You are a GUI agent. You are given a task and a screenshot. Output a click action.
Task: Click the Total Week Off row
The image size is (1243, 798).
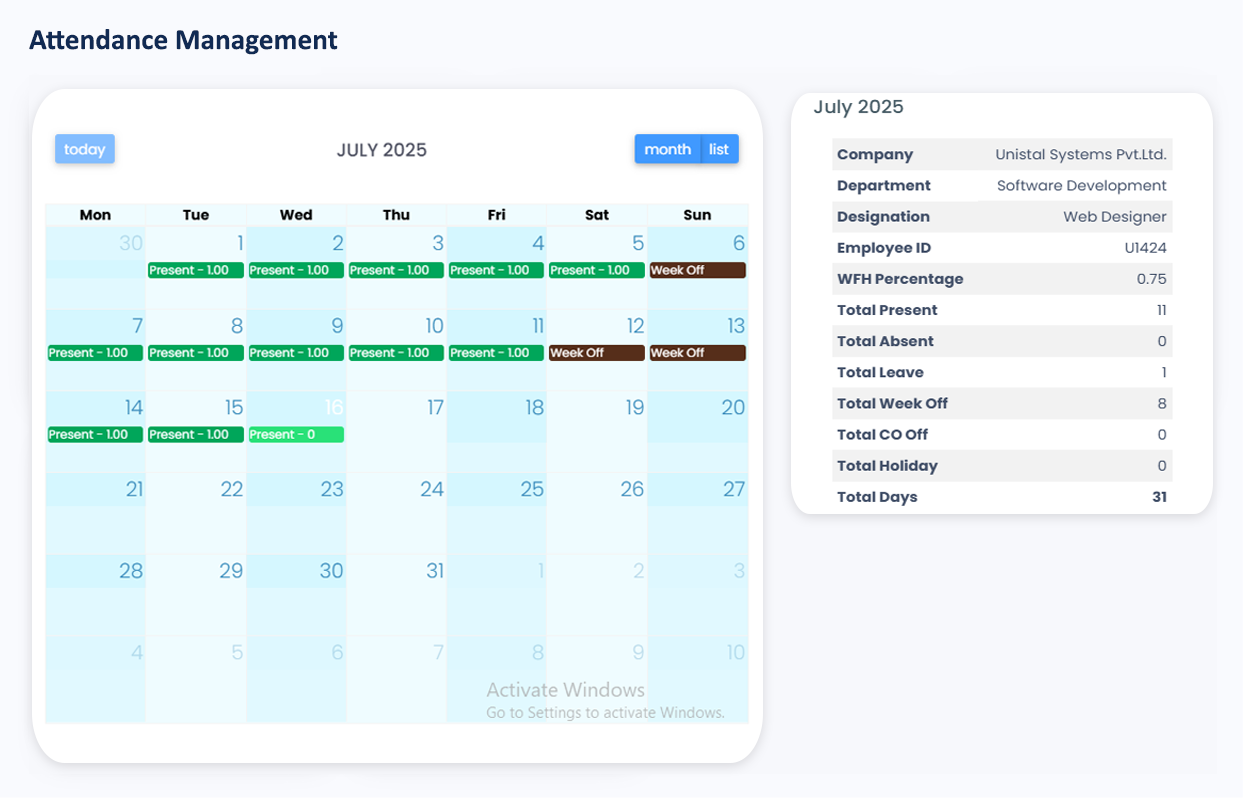[1001, 403]
